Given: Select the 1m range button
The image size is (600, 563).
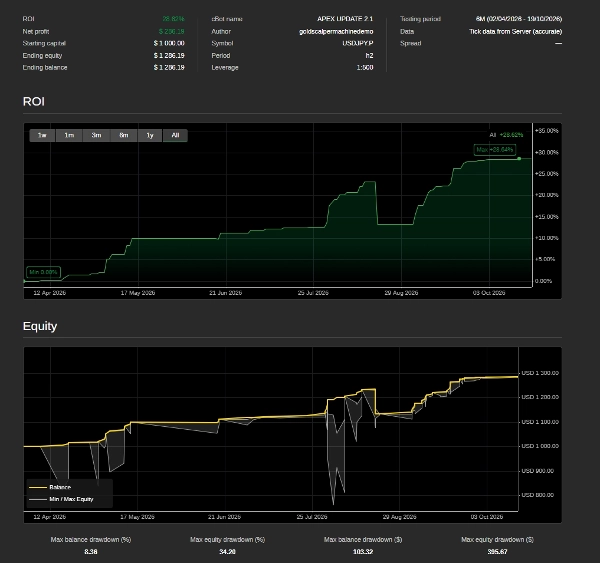Looking at the screenshot, I should coord(69,135).
